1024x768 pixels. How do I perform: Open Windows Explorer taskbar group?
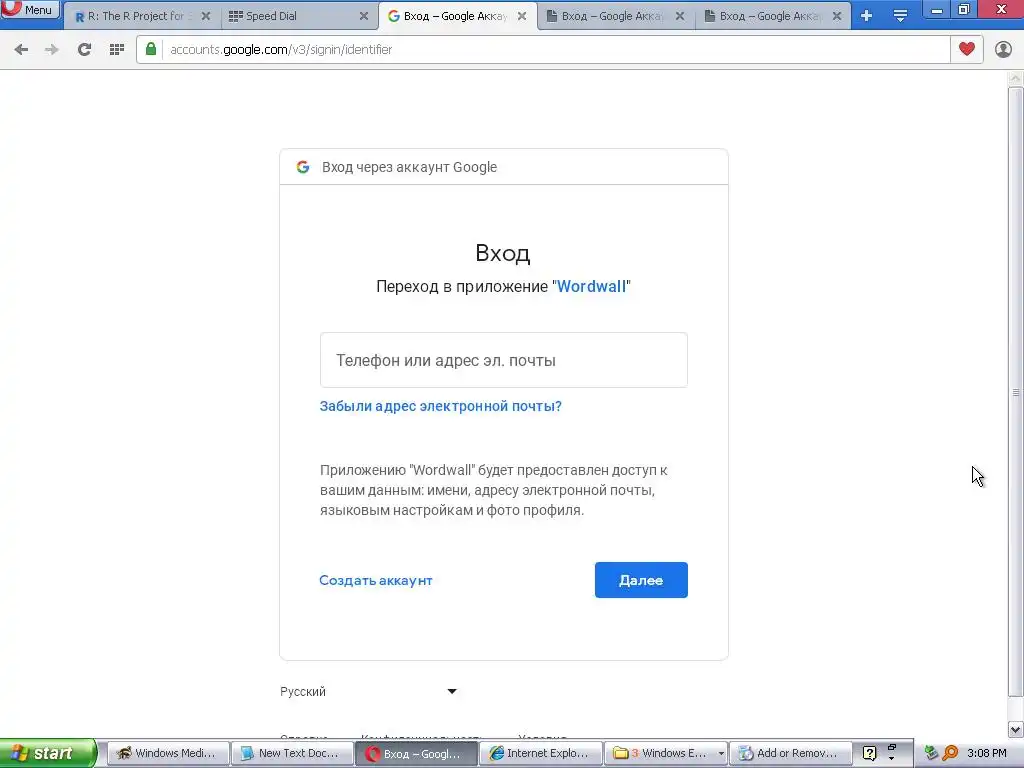tap(665, 753)
